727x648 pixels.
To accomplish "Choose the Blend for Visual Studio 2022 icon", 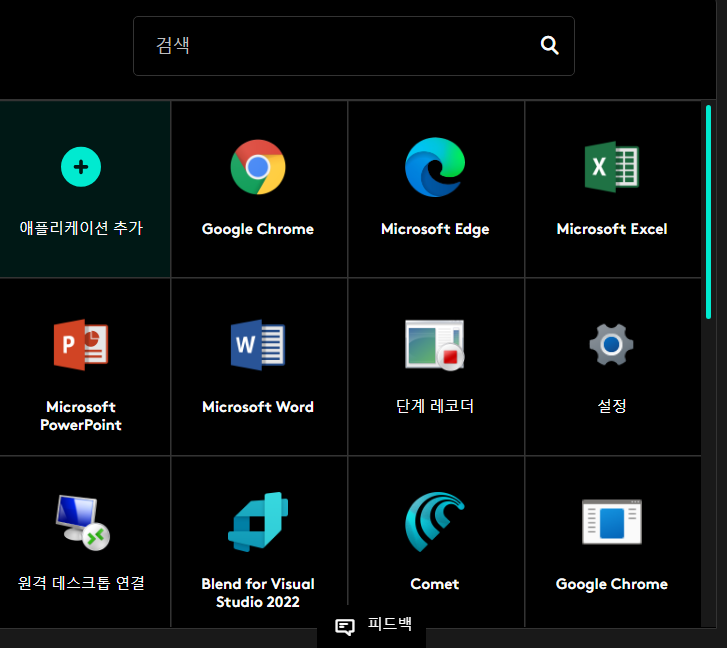I will [x=258, y=522].
